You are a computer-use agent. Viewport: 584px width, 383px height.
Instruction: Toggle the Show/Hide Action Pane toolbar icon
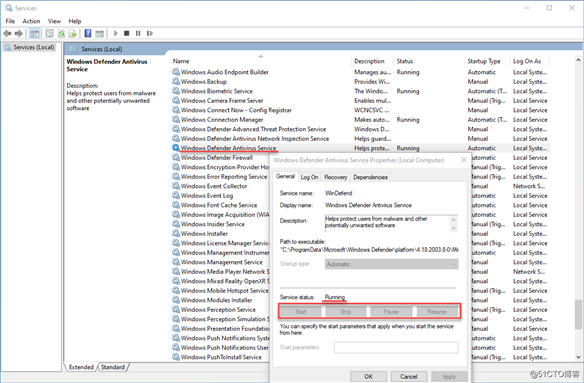point(99,34)
